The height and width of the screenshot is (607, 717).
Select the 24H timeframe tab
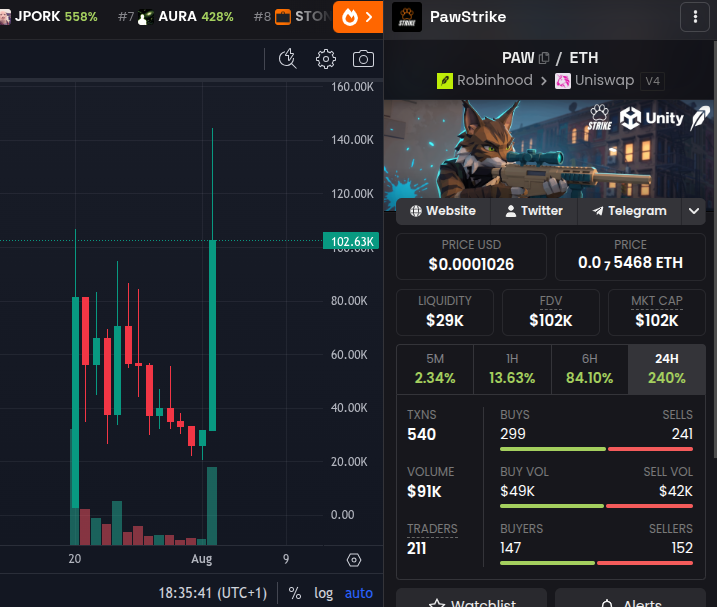pyautogui.click(x=667, y=369)
